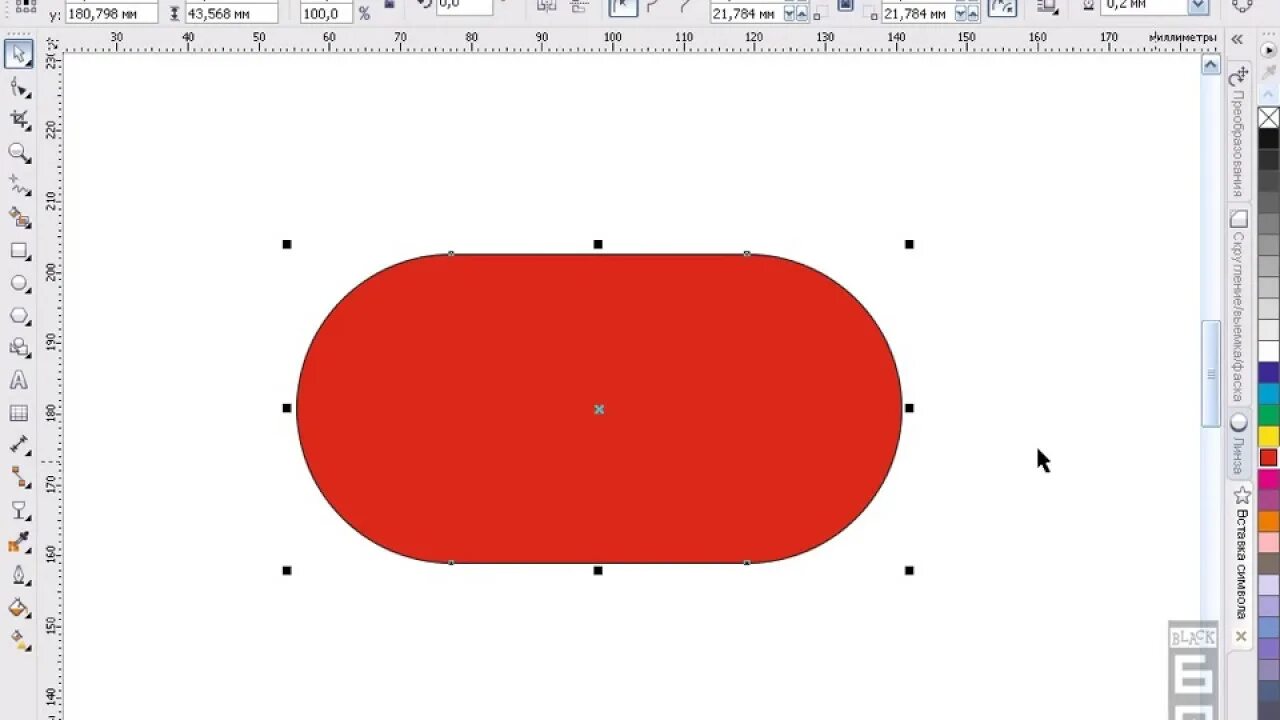
Task: Choose the Outline pen tool
Action: [19, 575]
